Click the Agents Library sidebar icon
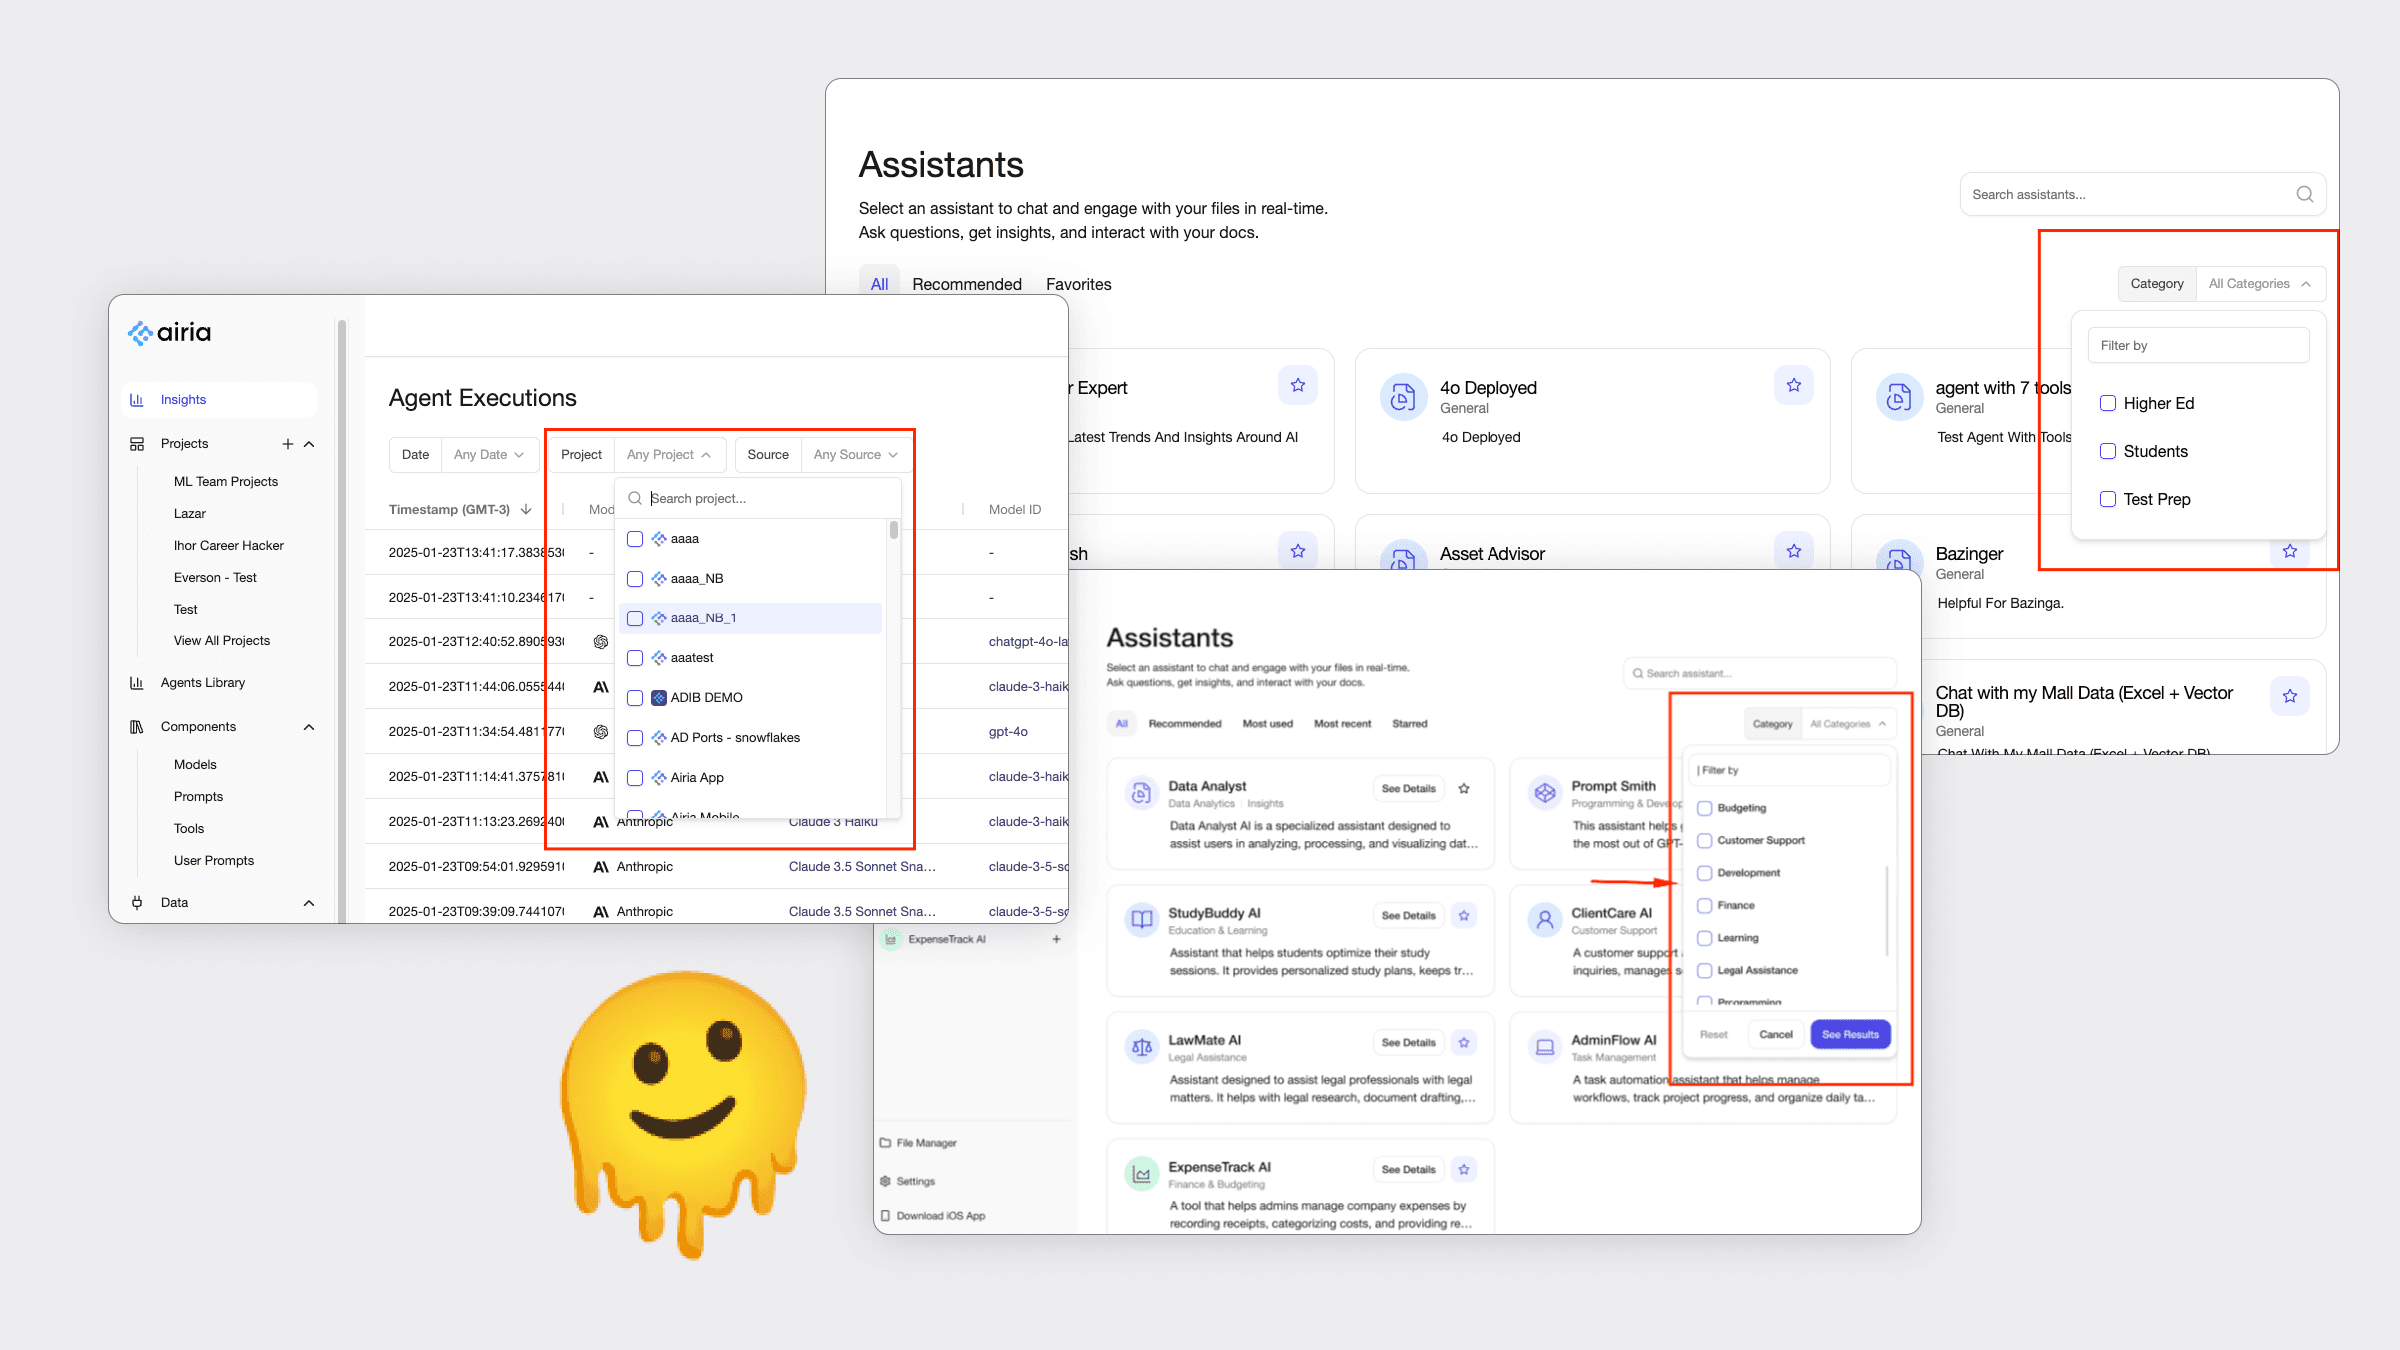Image resolution: width=2400 pixels, height=1350 pixels. click(x=137, y=683)
